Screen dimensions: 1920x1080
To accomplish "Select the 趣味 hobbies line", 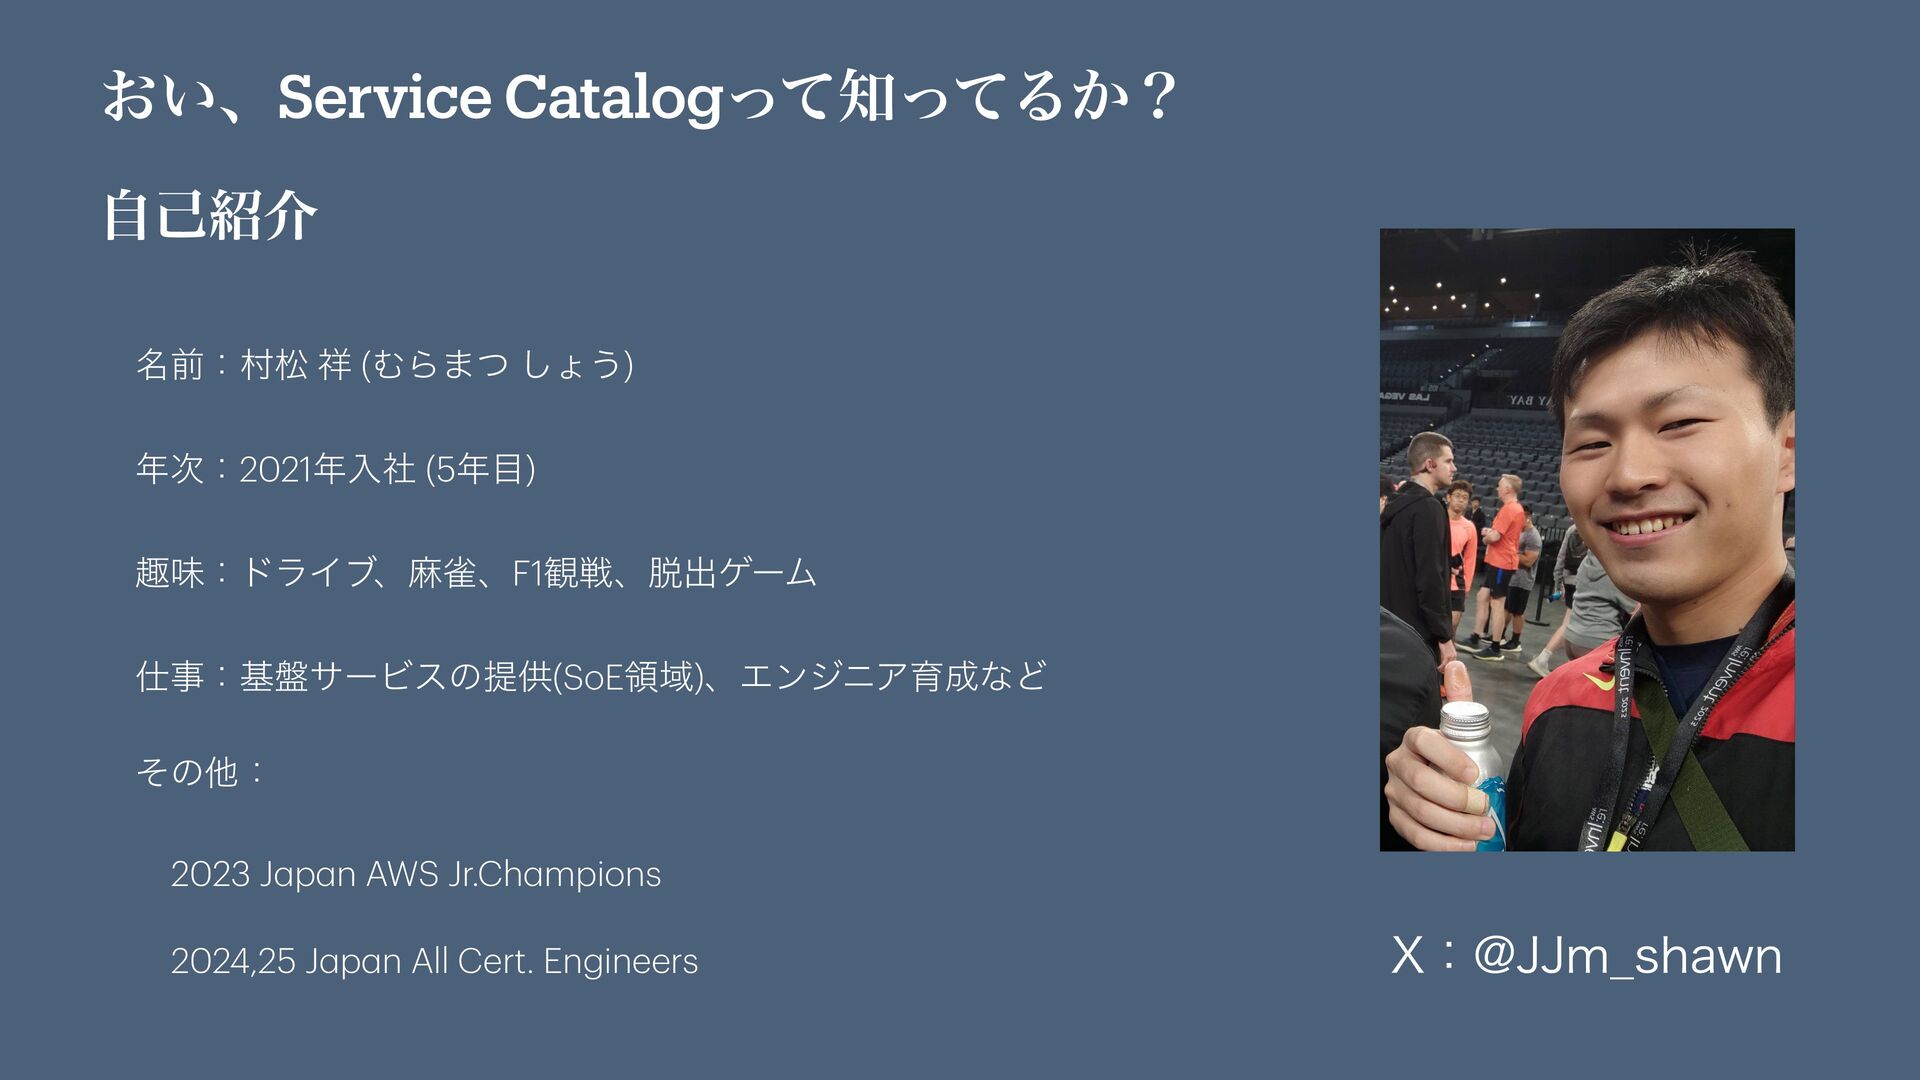I will click(x=476, y=573).
